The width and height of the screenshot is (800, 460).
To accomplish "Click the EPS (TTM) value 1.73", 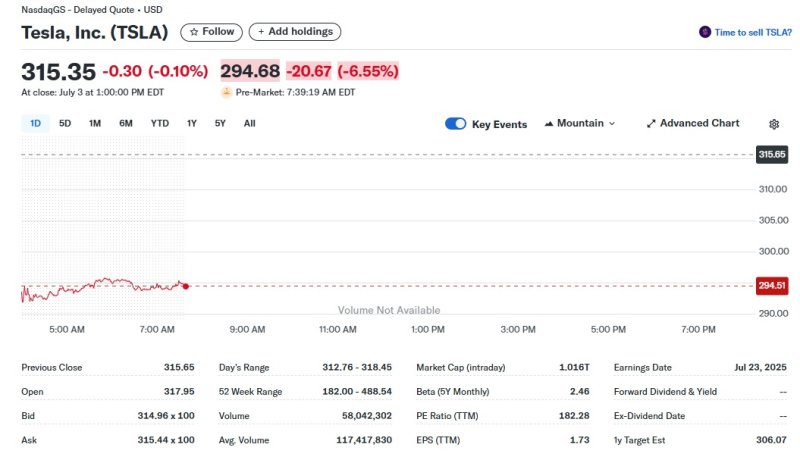I will pyautogui.click(x=580, y=440).
